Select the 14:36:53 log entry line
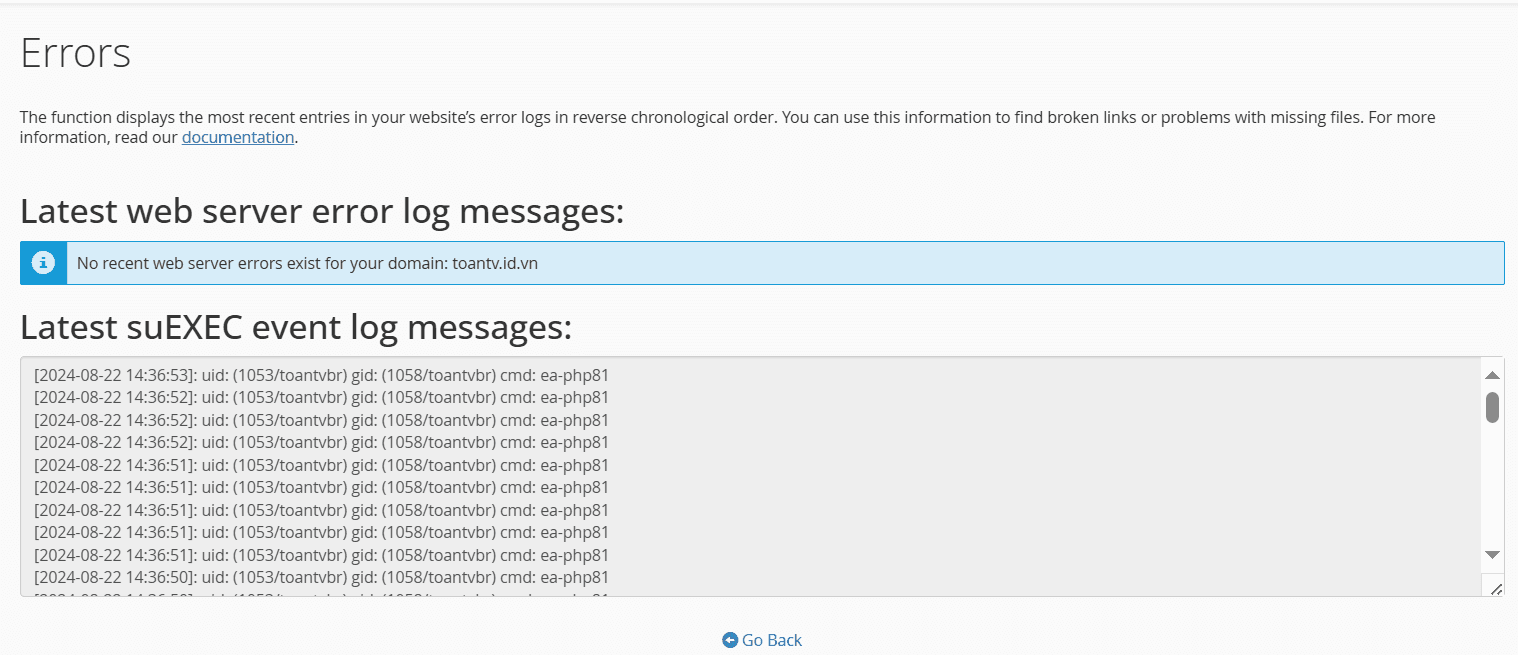Image resolution: width=1518 pixels, height=655 pixels. (321, 376)
